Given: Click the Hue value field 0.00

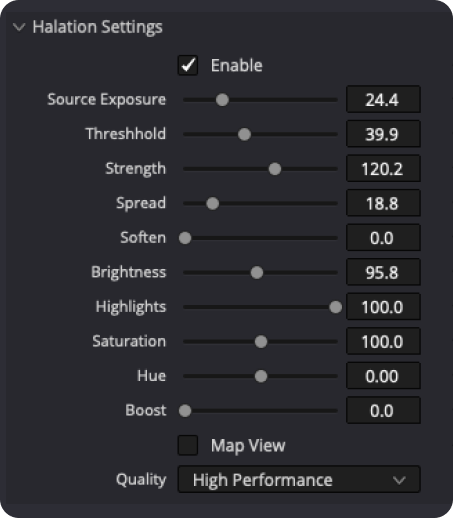Looking at the screenshot, I should (x=383, y=376).
